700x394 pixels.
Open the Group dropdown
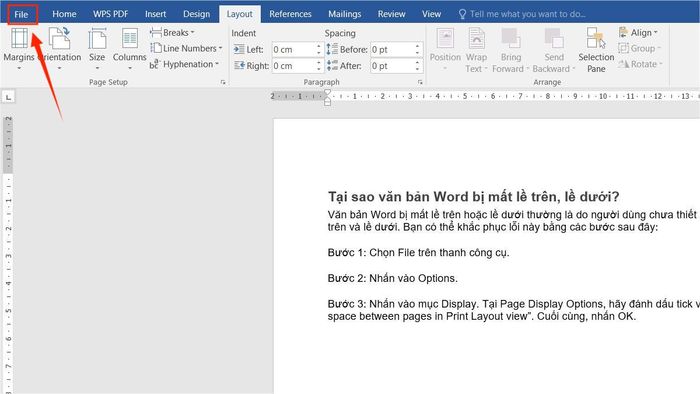(639, 48)
